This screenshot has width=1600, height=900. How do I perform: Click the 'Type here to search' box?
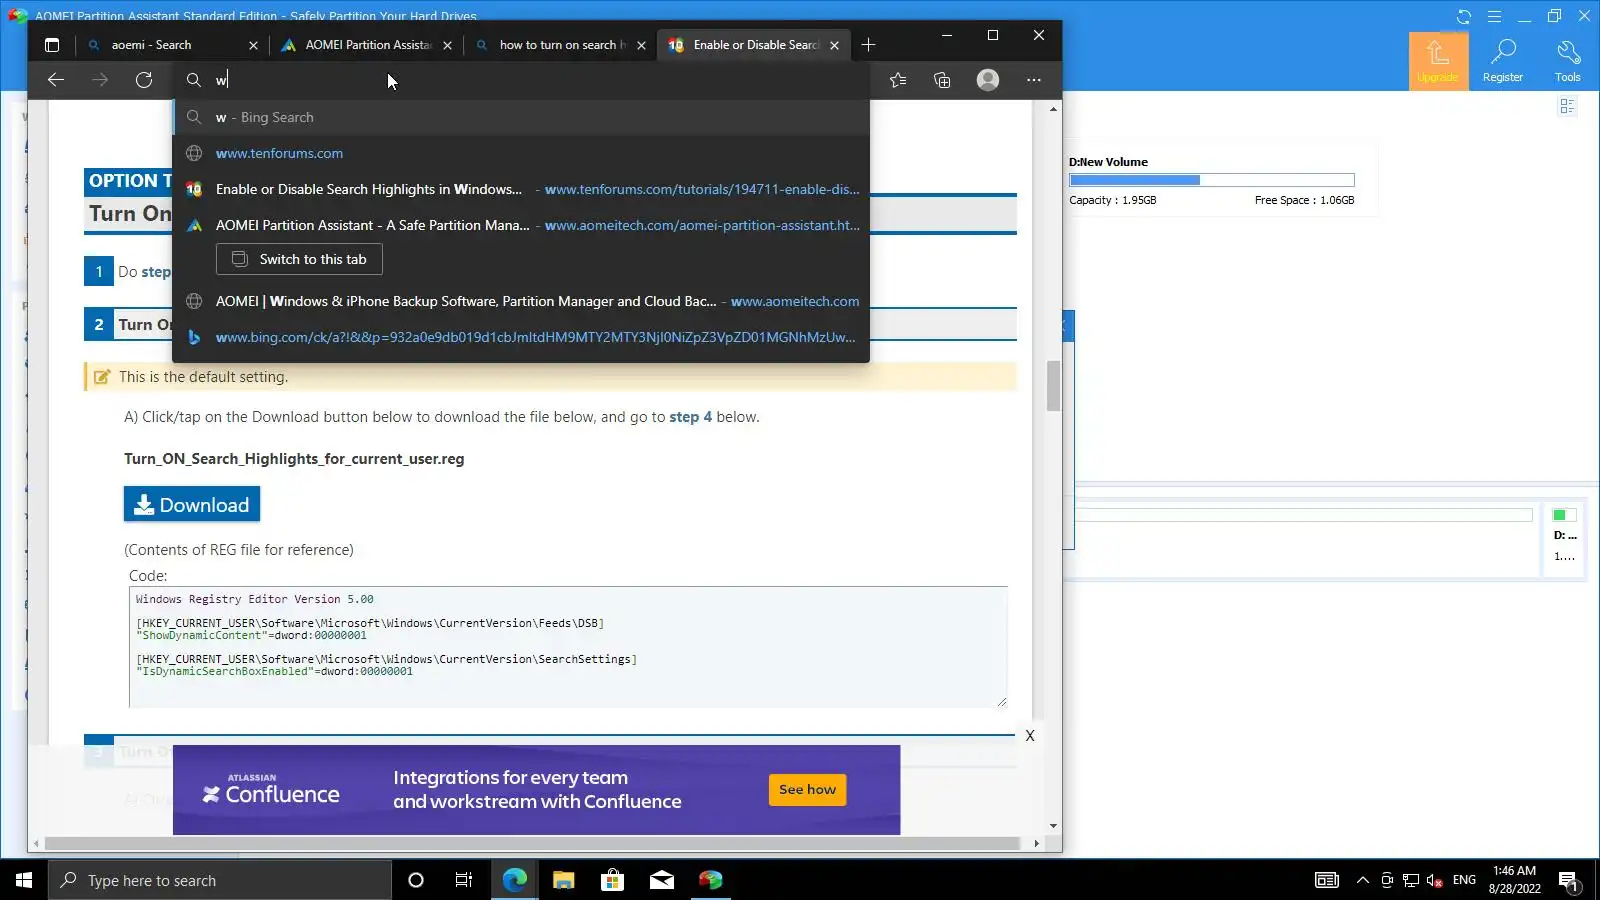coord(220,880)
